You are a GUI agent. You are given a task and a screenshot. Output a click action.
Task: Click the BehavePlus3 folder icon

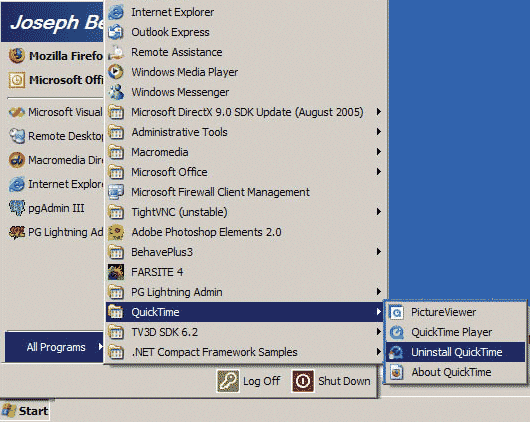116,252
